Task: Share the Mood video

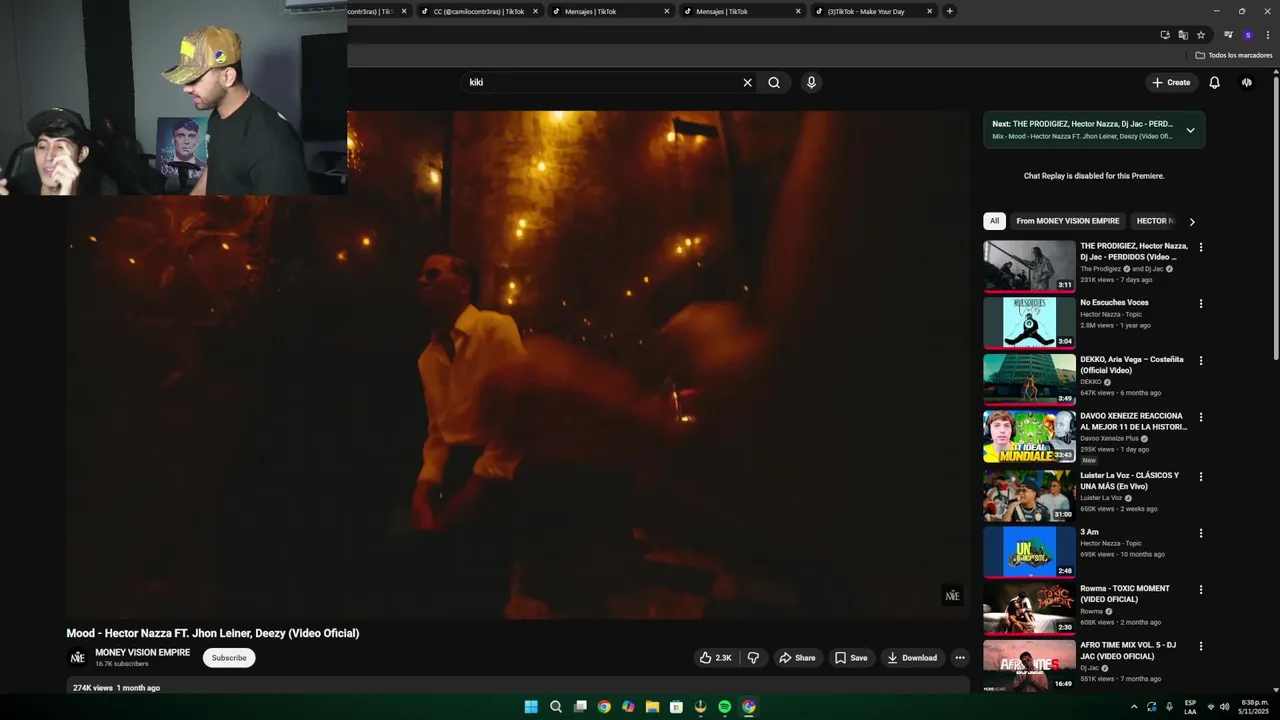Action: 797,658
